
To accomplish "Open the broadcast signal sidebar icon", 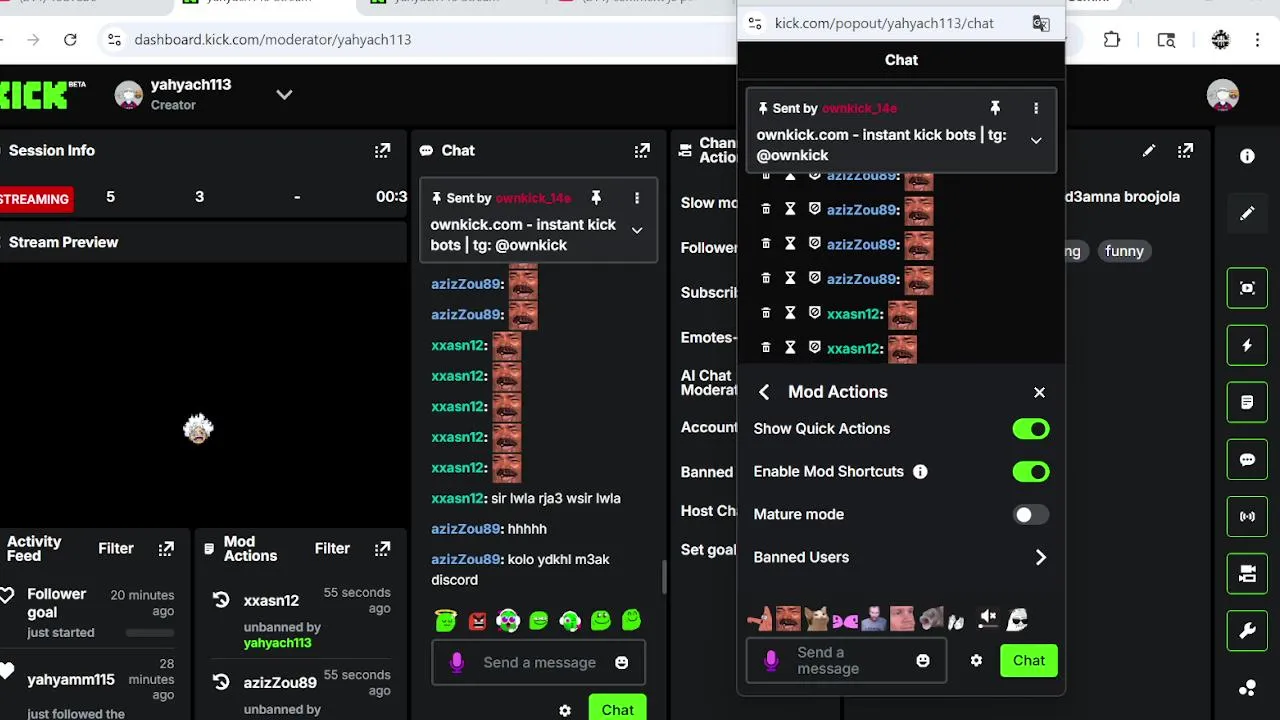I will (x=1247, y=517).
